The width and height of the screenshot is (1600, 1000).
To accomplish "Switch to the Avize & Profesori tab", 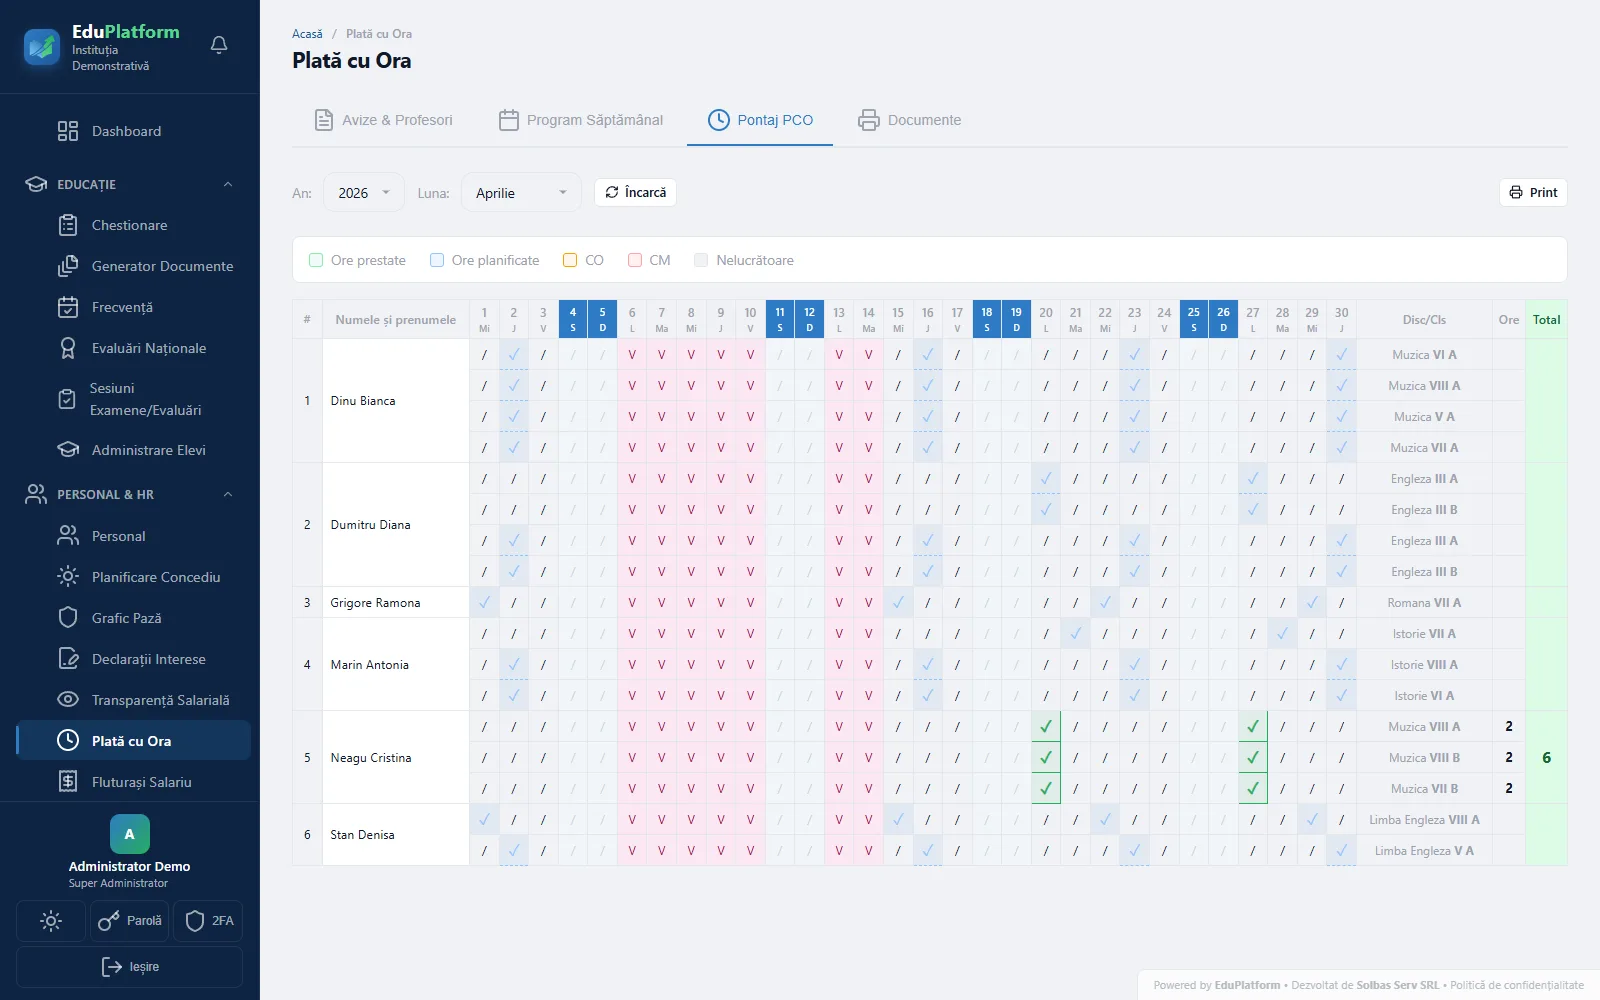I will coord(384,120).
